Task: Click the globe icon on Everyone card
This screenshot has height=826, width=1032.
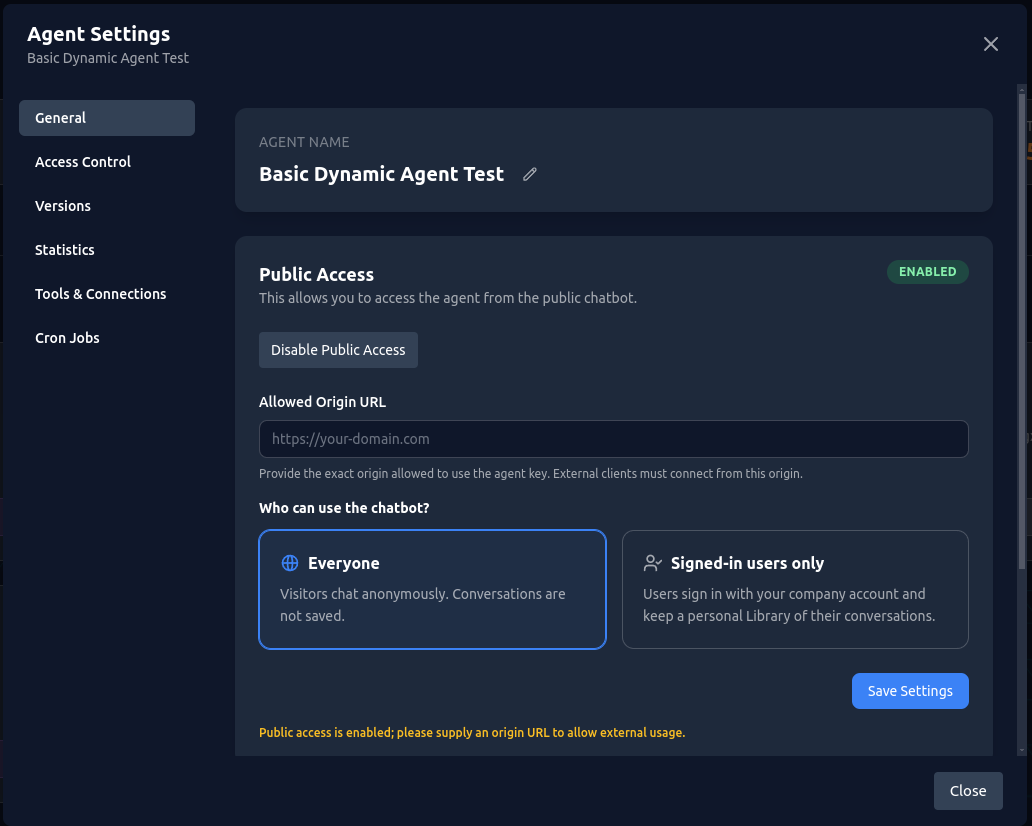Action: [x=290, y=563]
